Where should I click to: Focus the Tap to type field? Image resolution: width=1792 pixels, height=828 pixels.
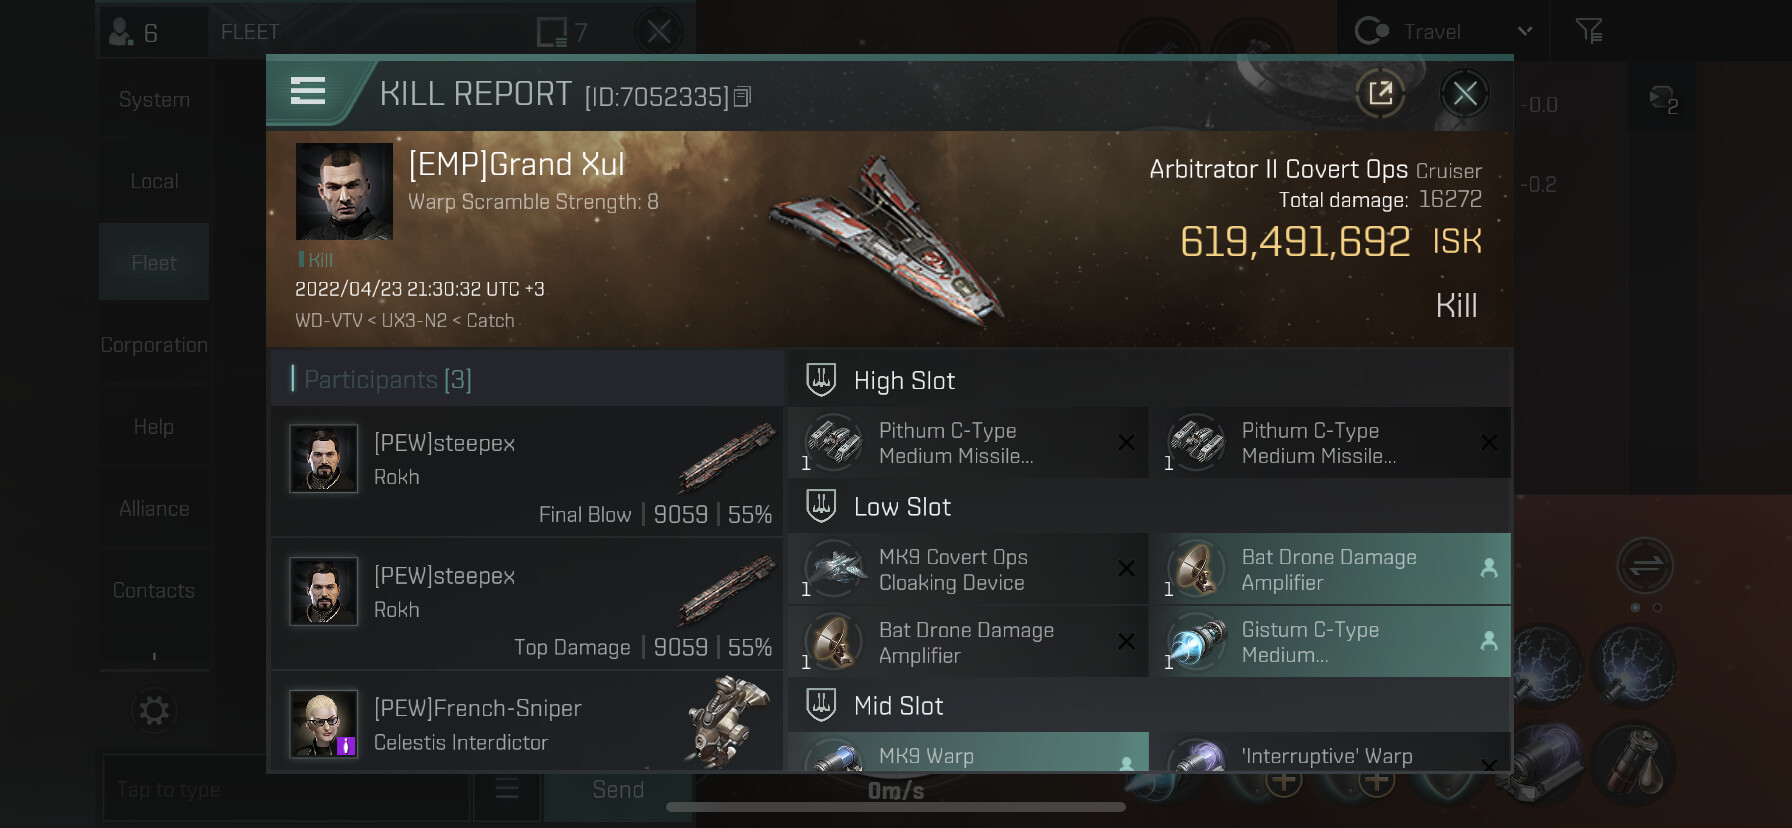(x=286, y=789)
